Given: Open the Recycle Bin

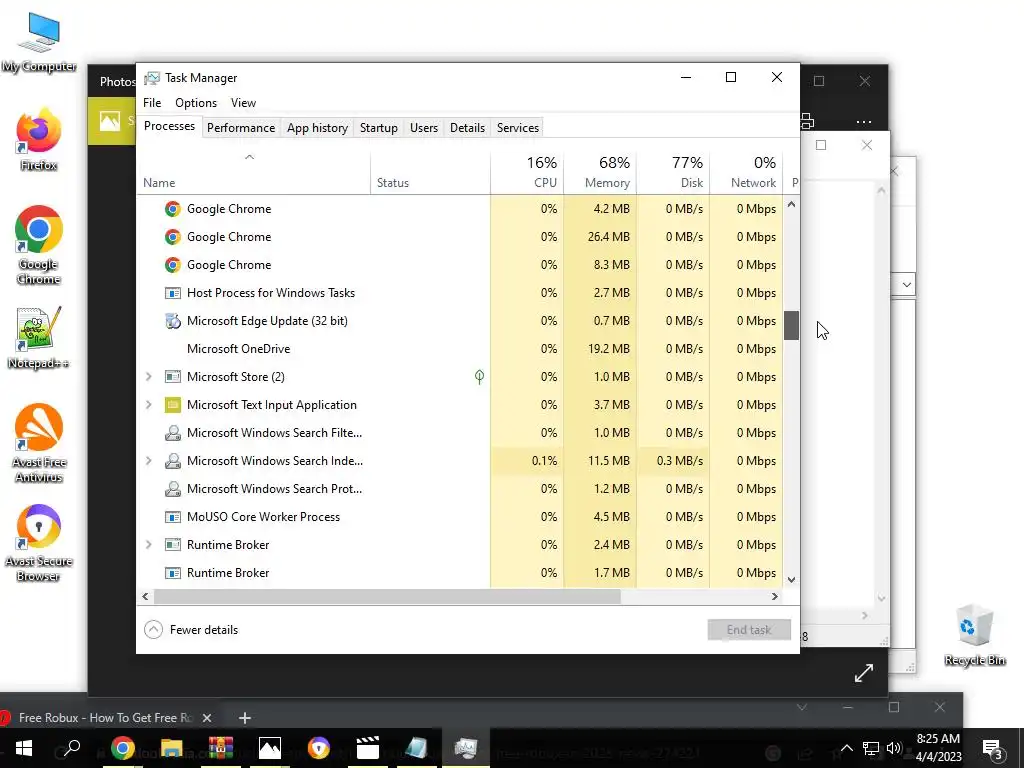Looking at the screenshot, I should click(x=974, y=635).
